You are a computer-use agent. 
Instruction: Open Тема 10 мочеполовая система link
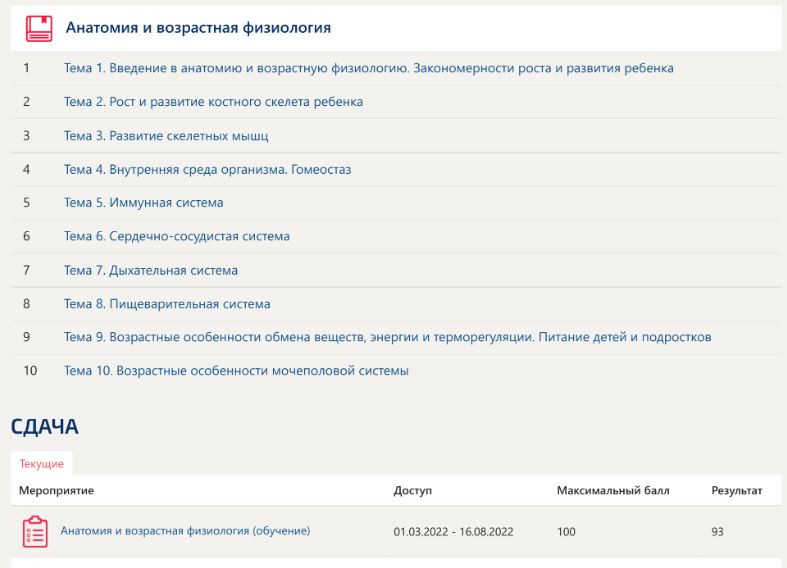click(236, 371)
